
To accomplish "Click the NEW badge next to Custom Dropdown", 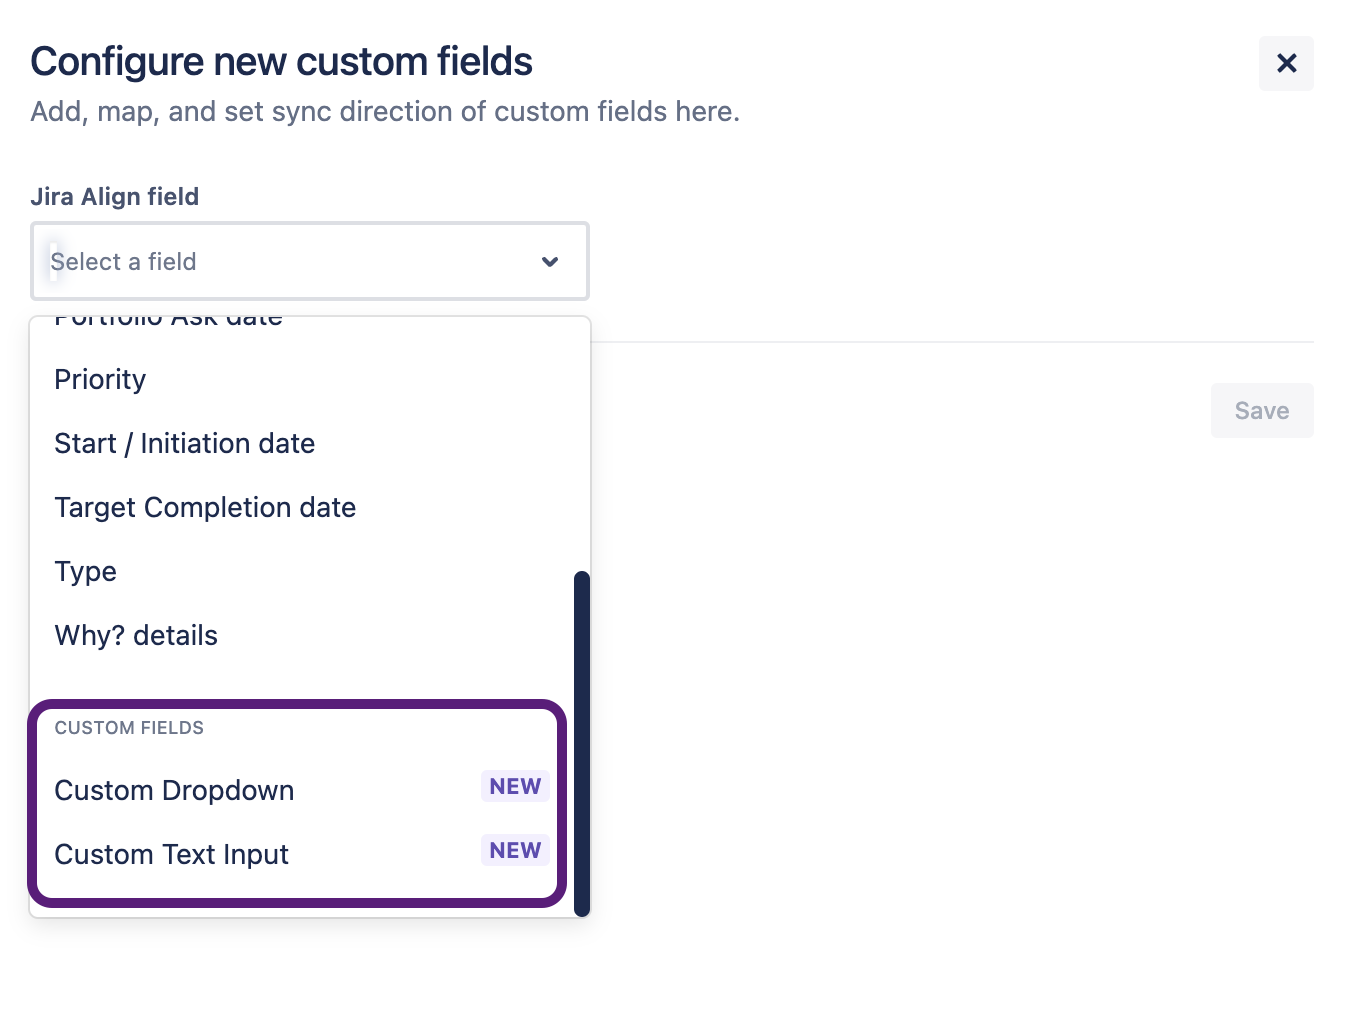I will point(514,786).
